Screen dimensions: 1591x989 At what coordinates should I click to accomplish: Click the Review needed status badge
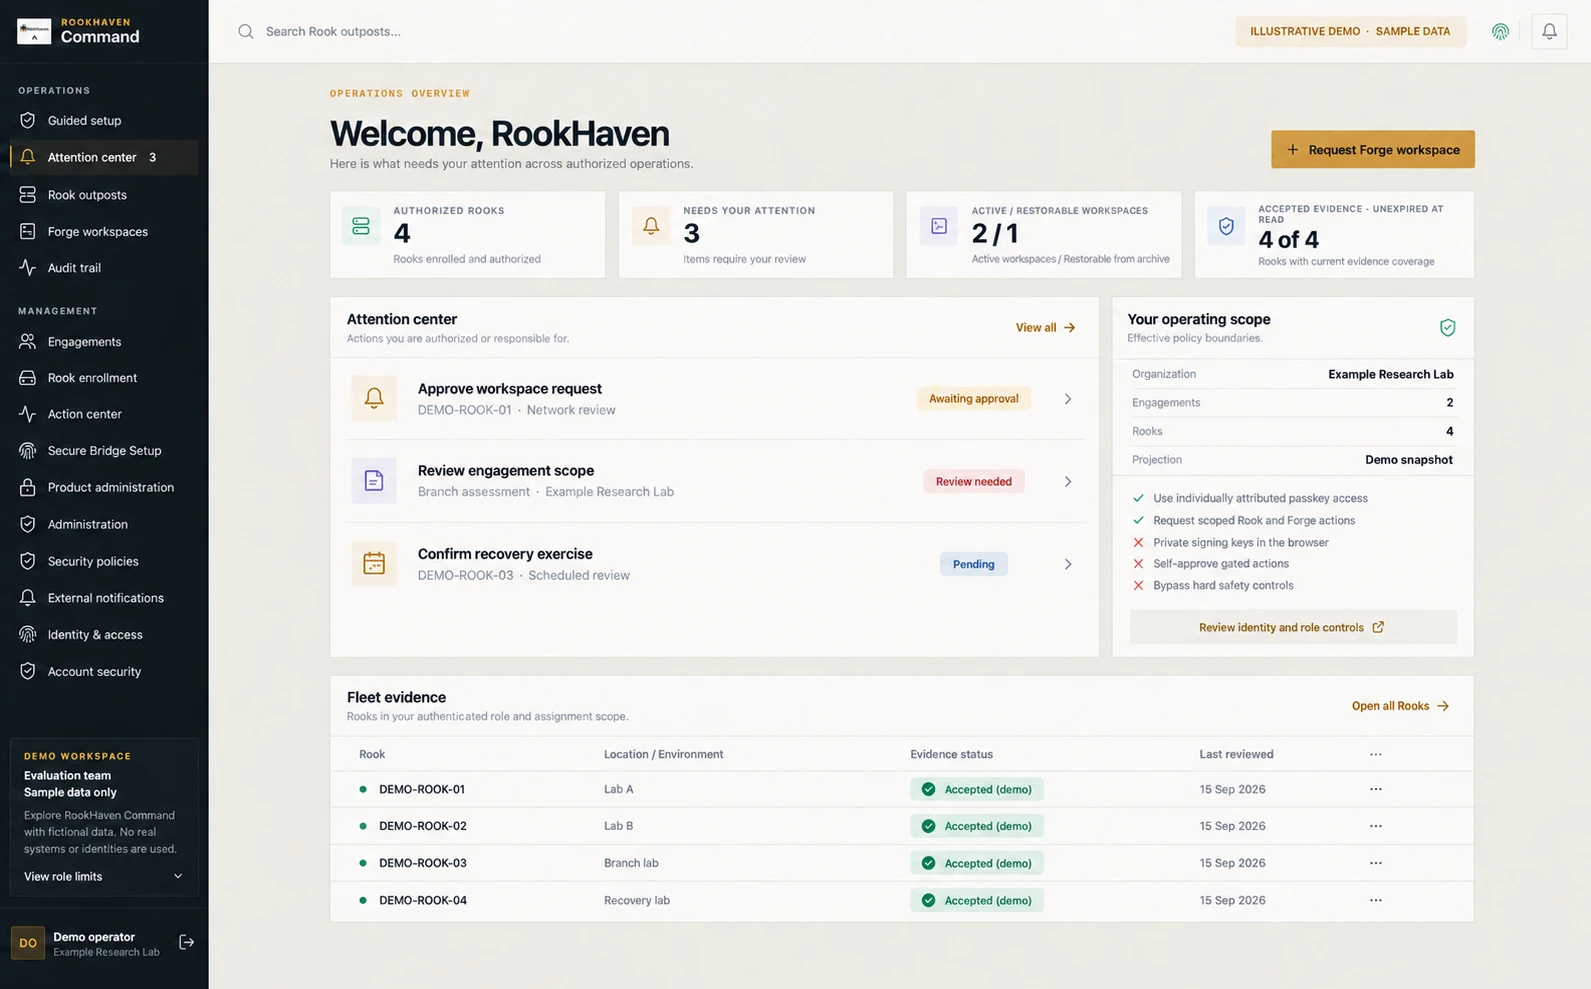pyautogui.click(x=974, y=482)
